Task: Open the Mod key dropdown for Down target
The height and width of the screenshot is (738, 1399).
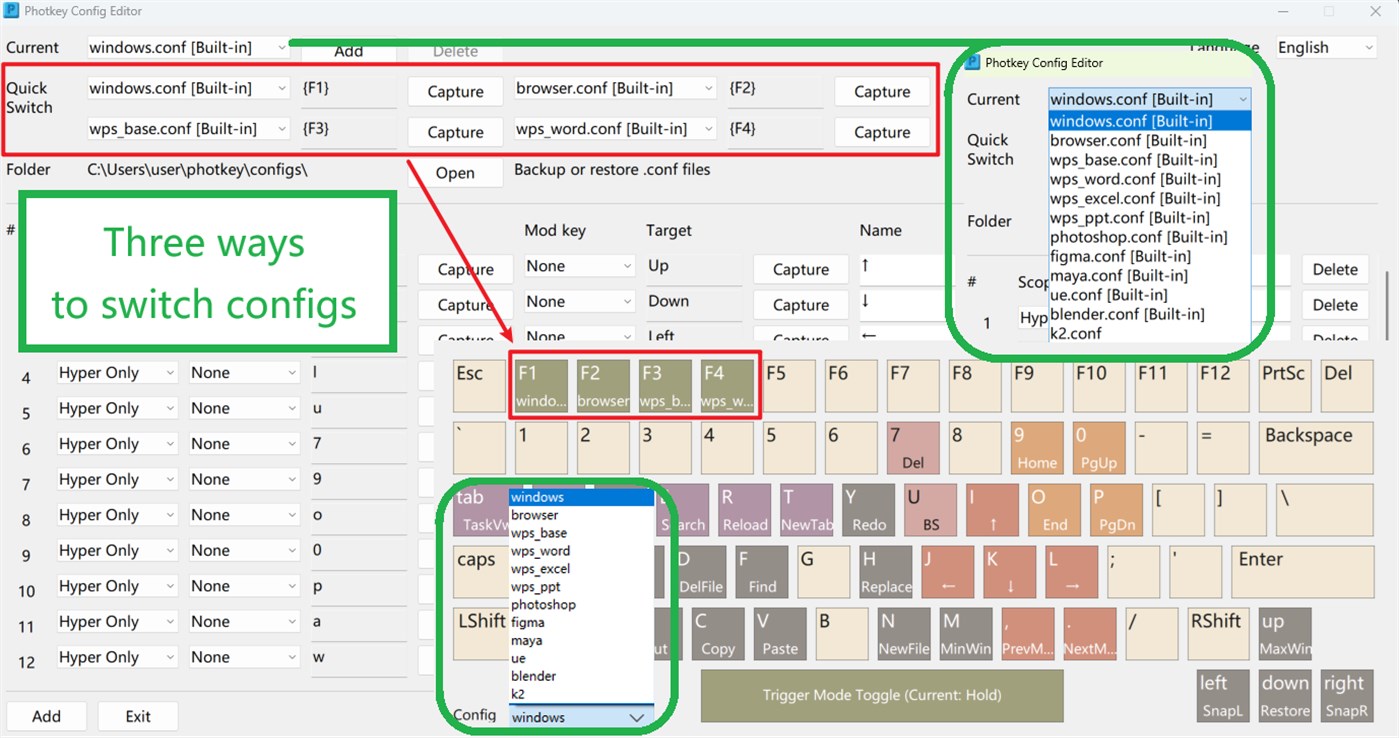Action: (x=579, y=301)
